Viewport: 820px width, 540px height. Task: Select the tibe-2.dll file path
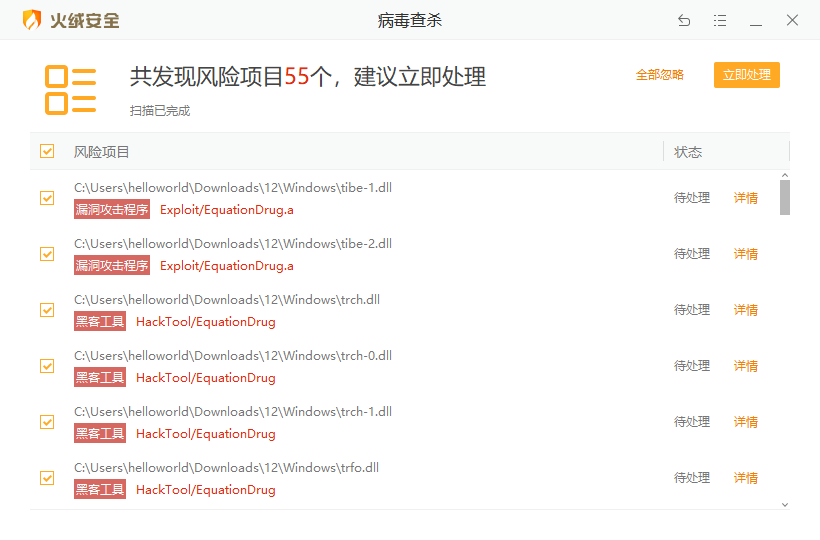tap(233, 244)
